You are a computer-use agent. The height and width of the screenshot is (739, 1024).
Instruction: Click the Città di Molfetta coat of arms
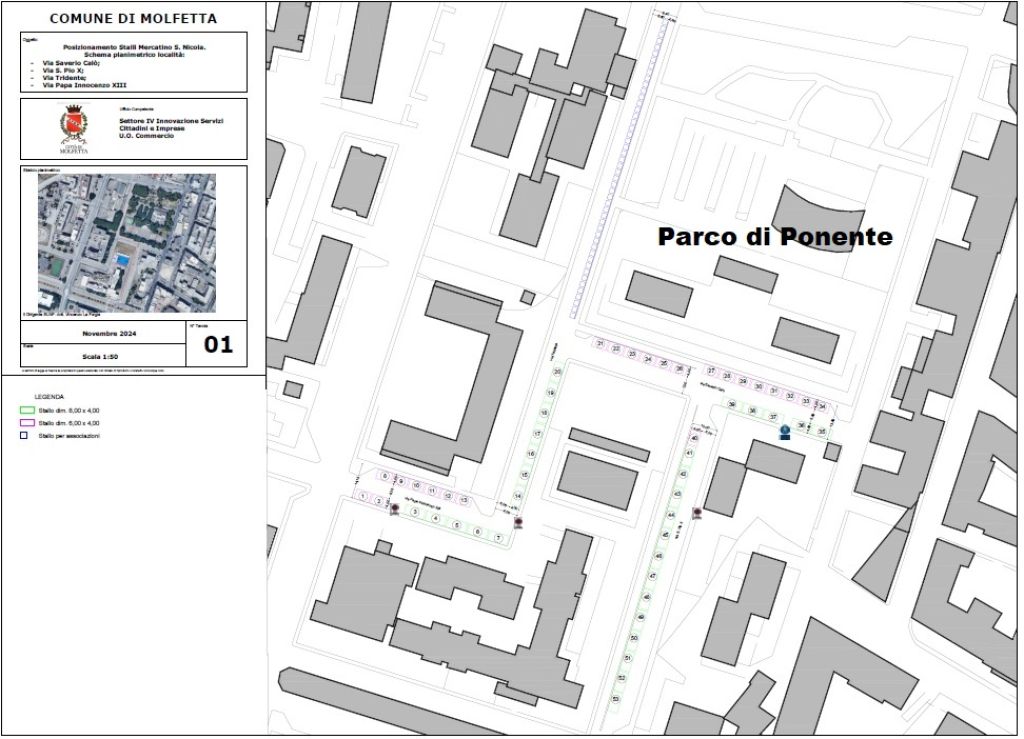74,128
